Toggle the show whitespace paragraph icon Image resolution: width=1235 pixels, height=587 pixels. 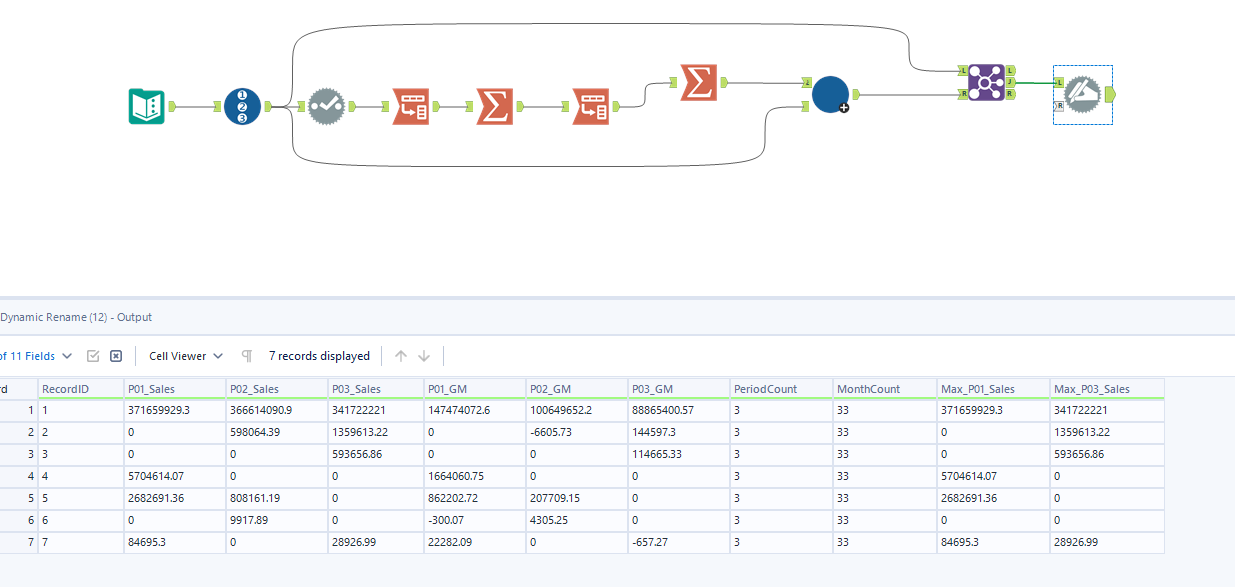(x=247, y=356)
